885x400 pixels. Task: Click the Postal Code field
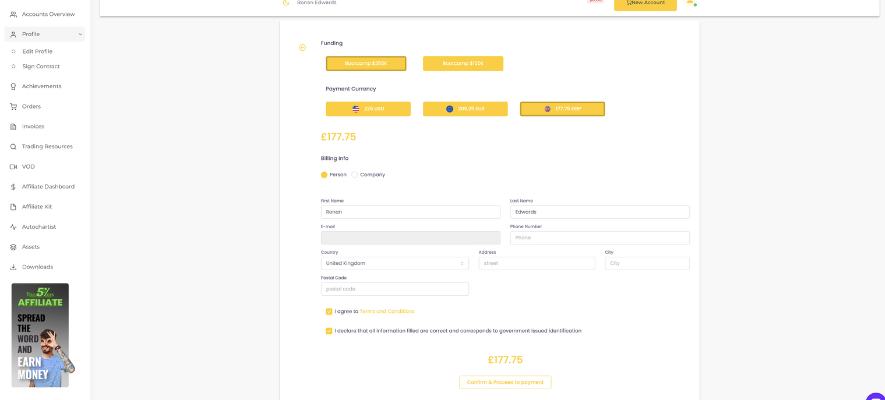tap(395, 289)
